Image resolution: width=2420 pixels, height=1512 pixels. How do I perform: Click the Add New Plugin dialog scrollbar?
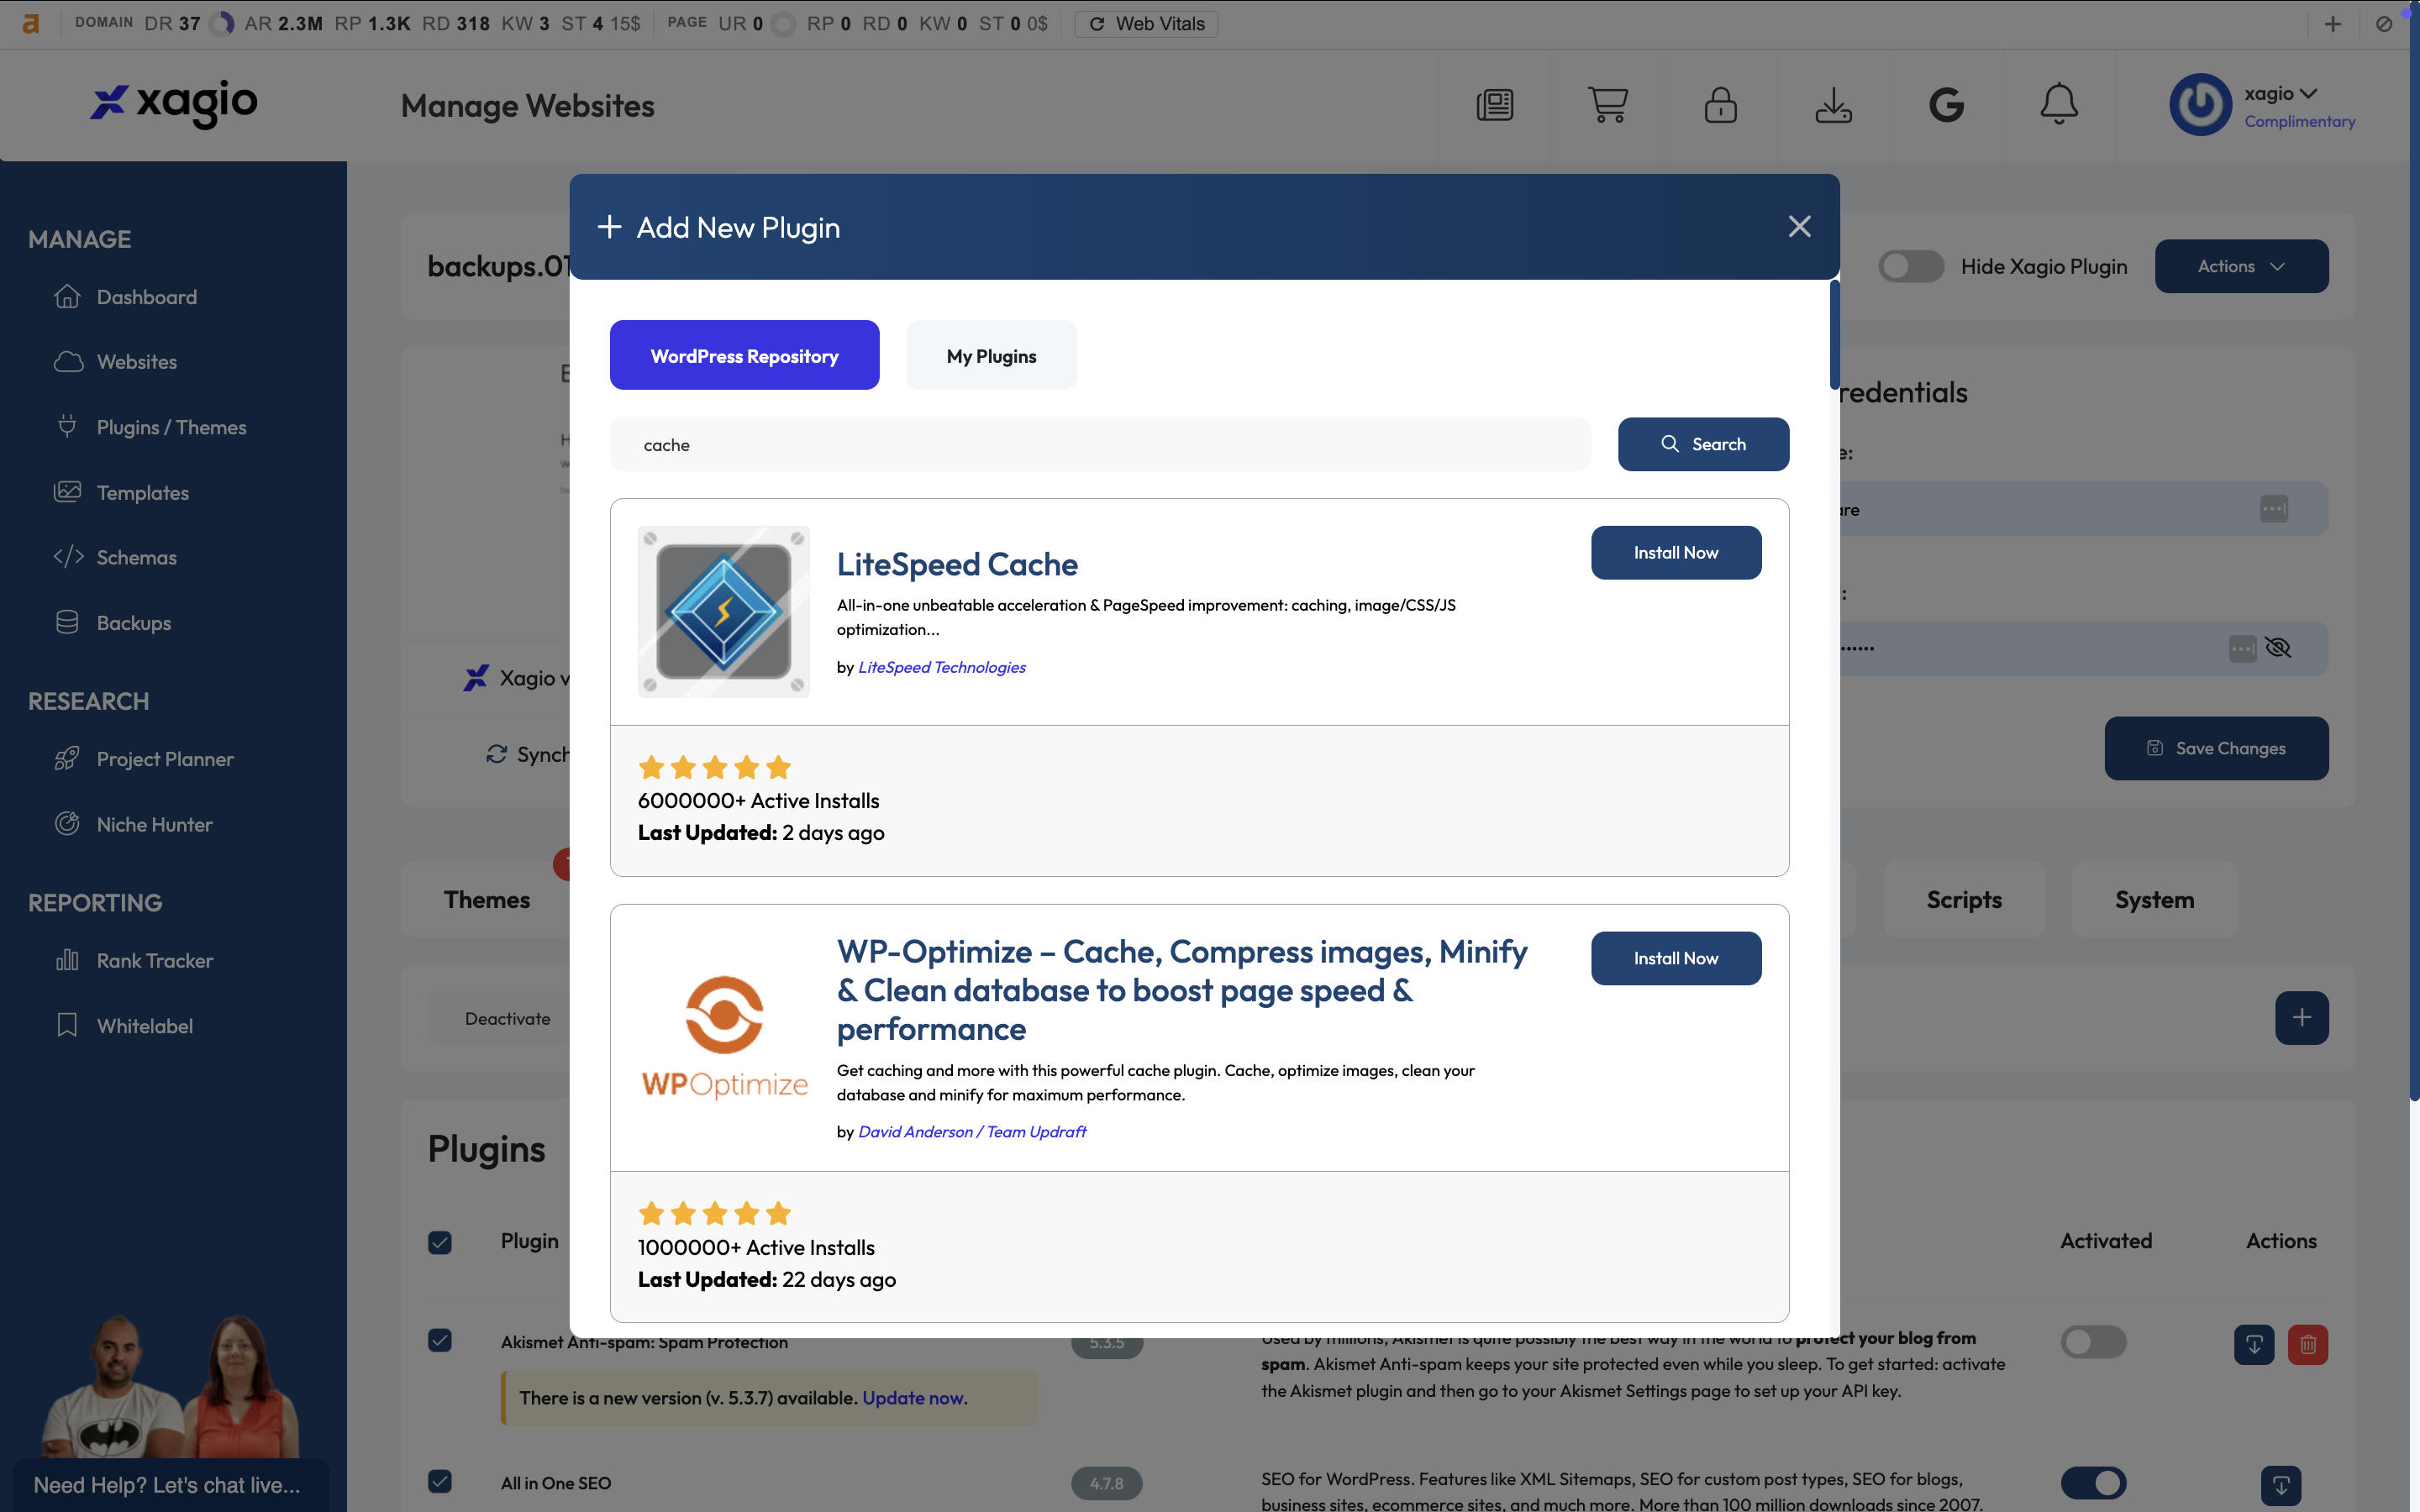point(1834,335)
